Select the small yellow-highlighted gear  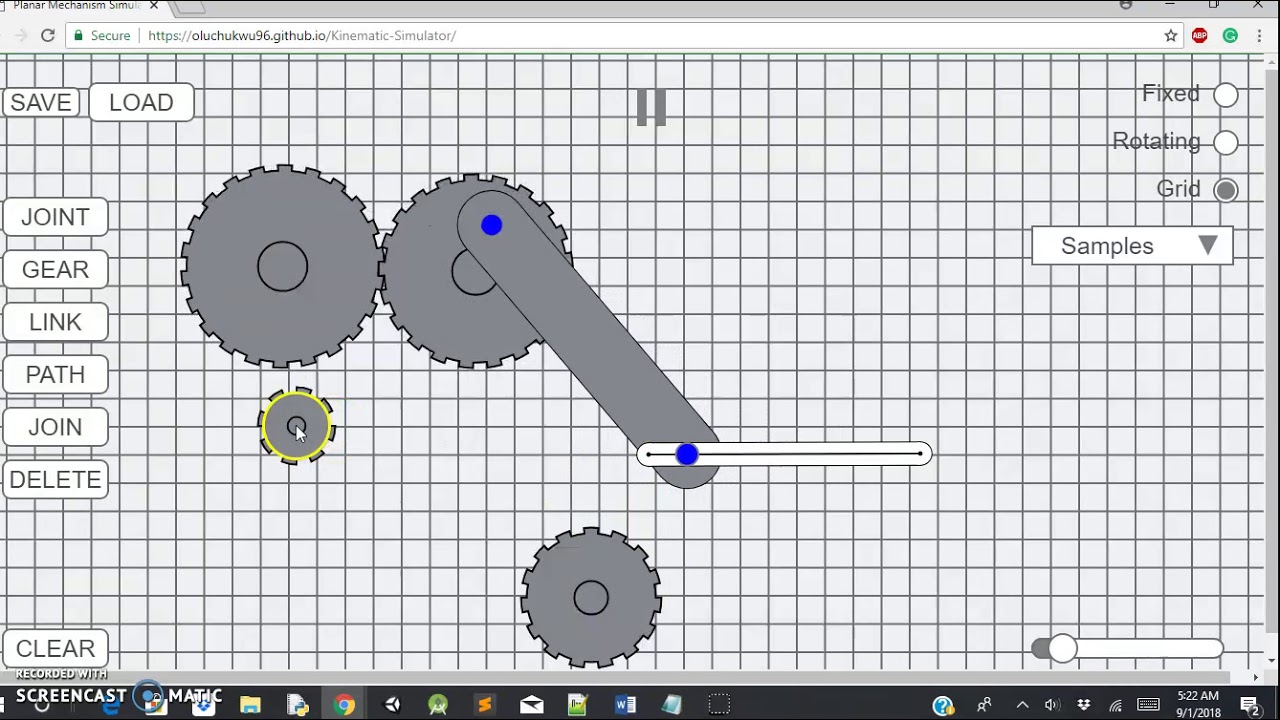[297, 426]
